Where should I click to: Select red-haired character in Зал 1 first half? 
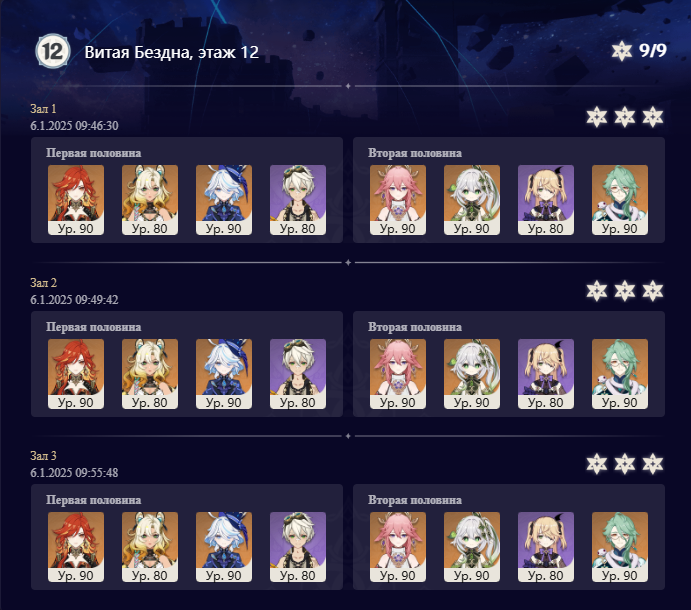pyautogui.click(x=76, y=200)
